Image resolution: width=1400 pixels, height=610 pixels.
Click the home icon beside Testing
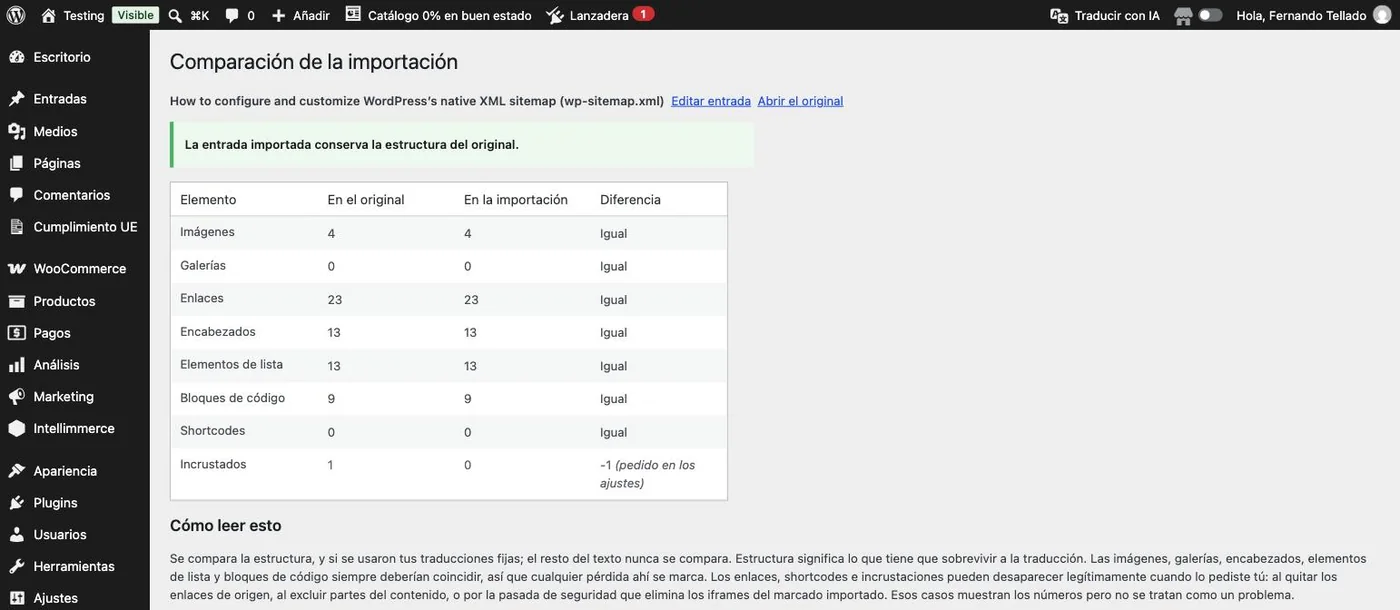48,15
